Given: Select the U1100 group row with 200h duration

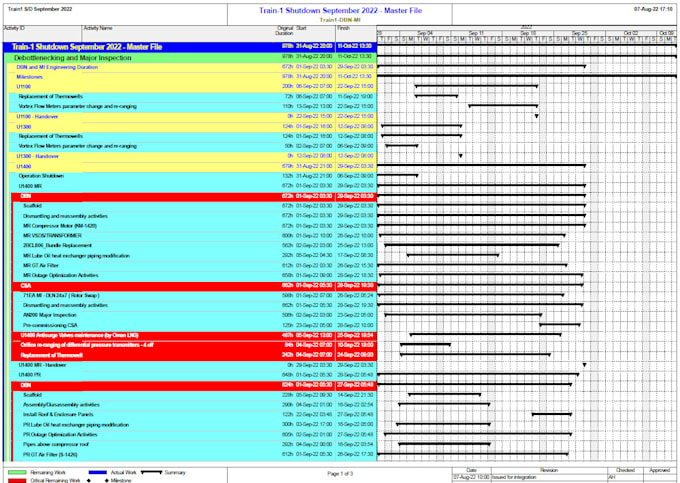Looking at the screenshot, I should coord(192,87).
